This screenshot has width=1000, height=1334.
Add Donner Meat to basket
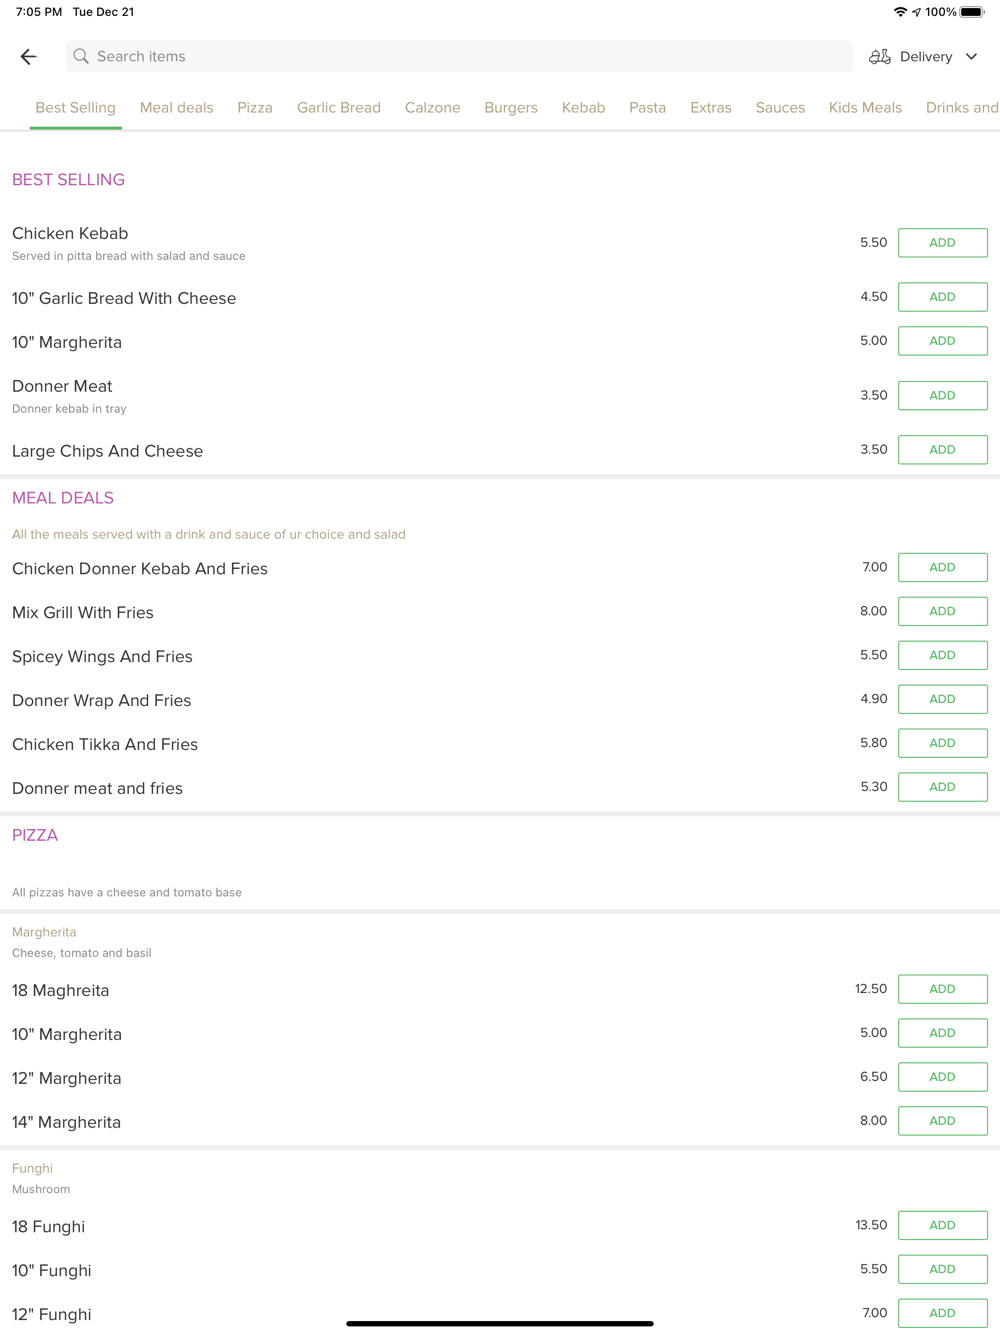(942, 396)
